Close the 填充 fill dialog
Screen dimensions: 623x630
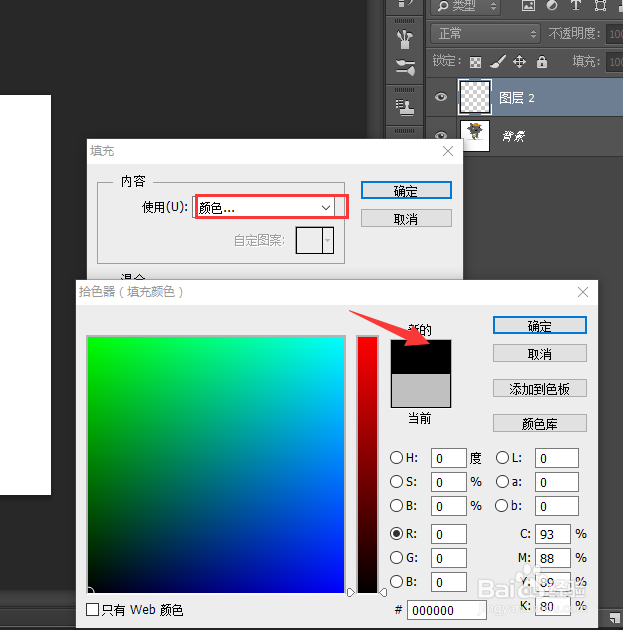tap(448, 151)
